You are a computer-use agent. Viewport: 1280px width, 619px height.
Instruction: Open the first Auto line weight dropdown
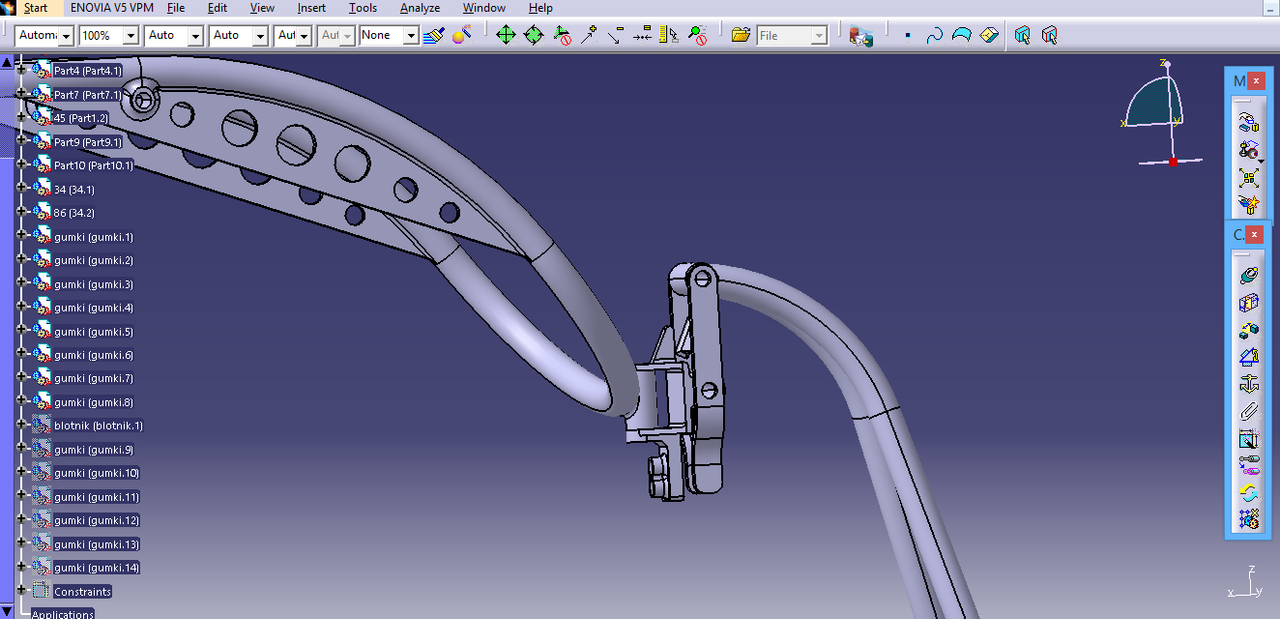195,35
